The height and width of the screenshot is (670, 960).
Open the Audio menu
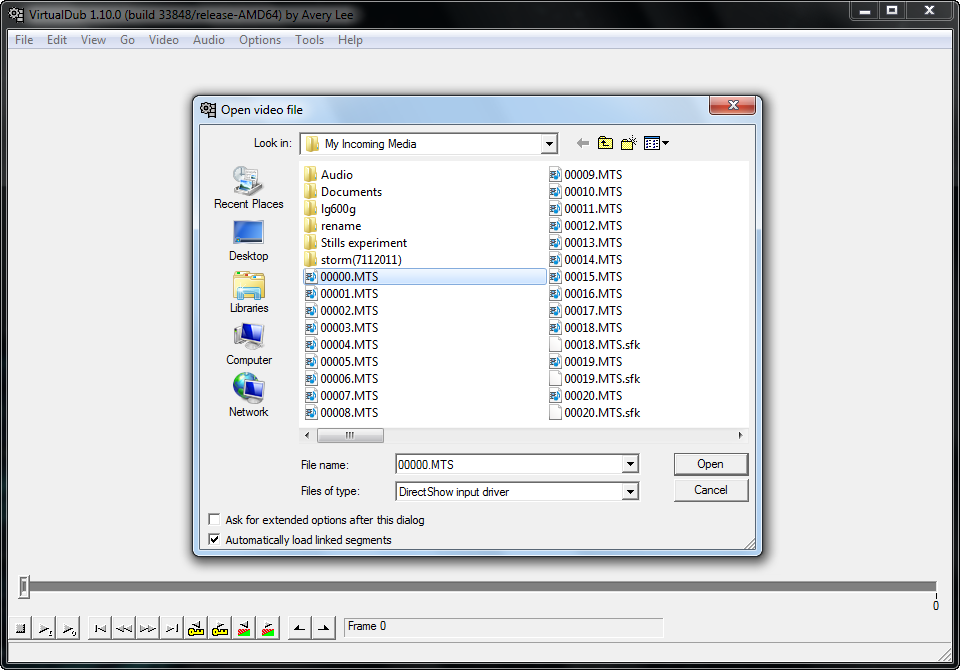(x=209, y=40)
